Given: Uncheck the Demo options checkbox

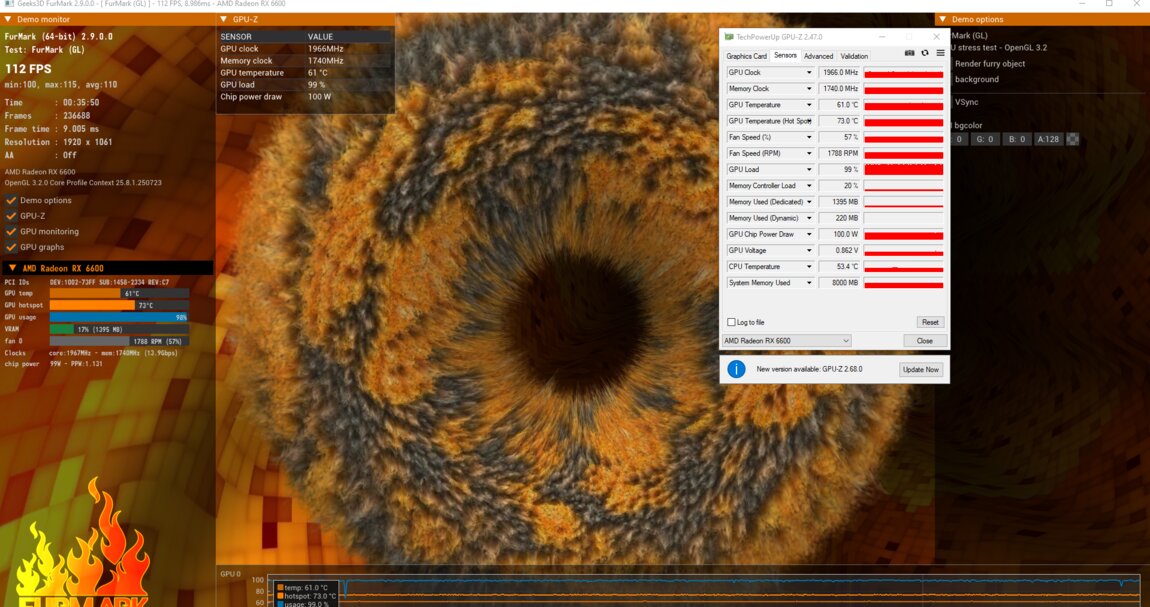Looking at the screenshot, I should 11,200.
